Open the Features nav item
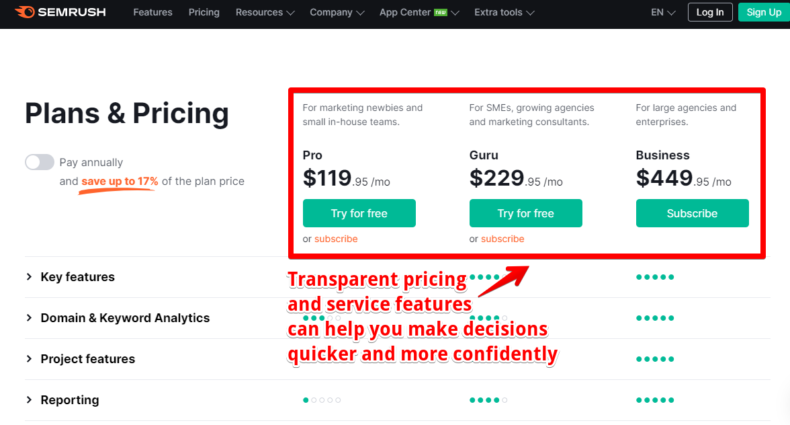Image resolution: width=790 pixels, height=425 pixels. 153,13
